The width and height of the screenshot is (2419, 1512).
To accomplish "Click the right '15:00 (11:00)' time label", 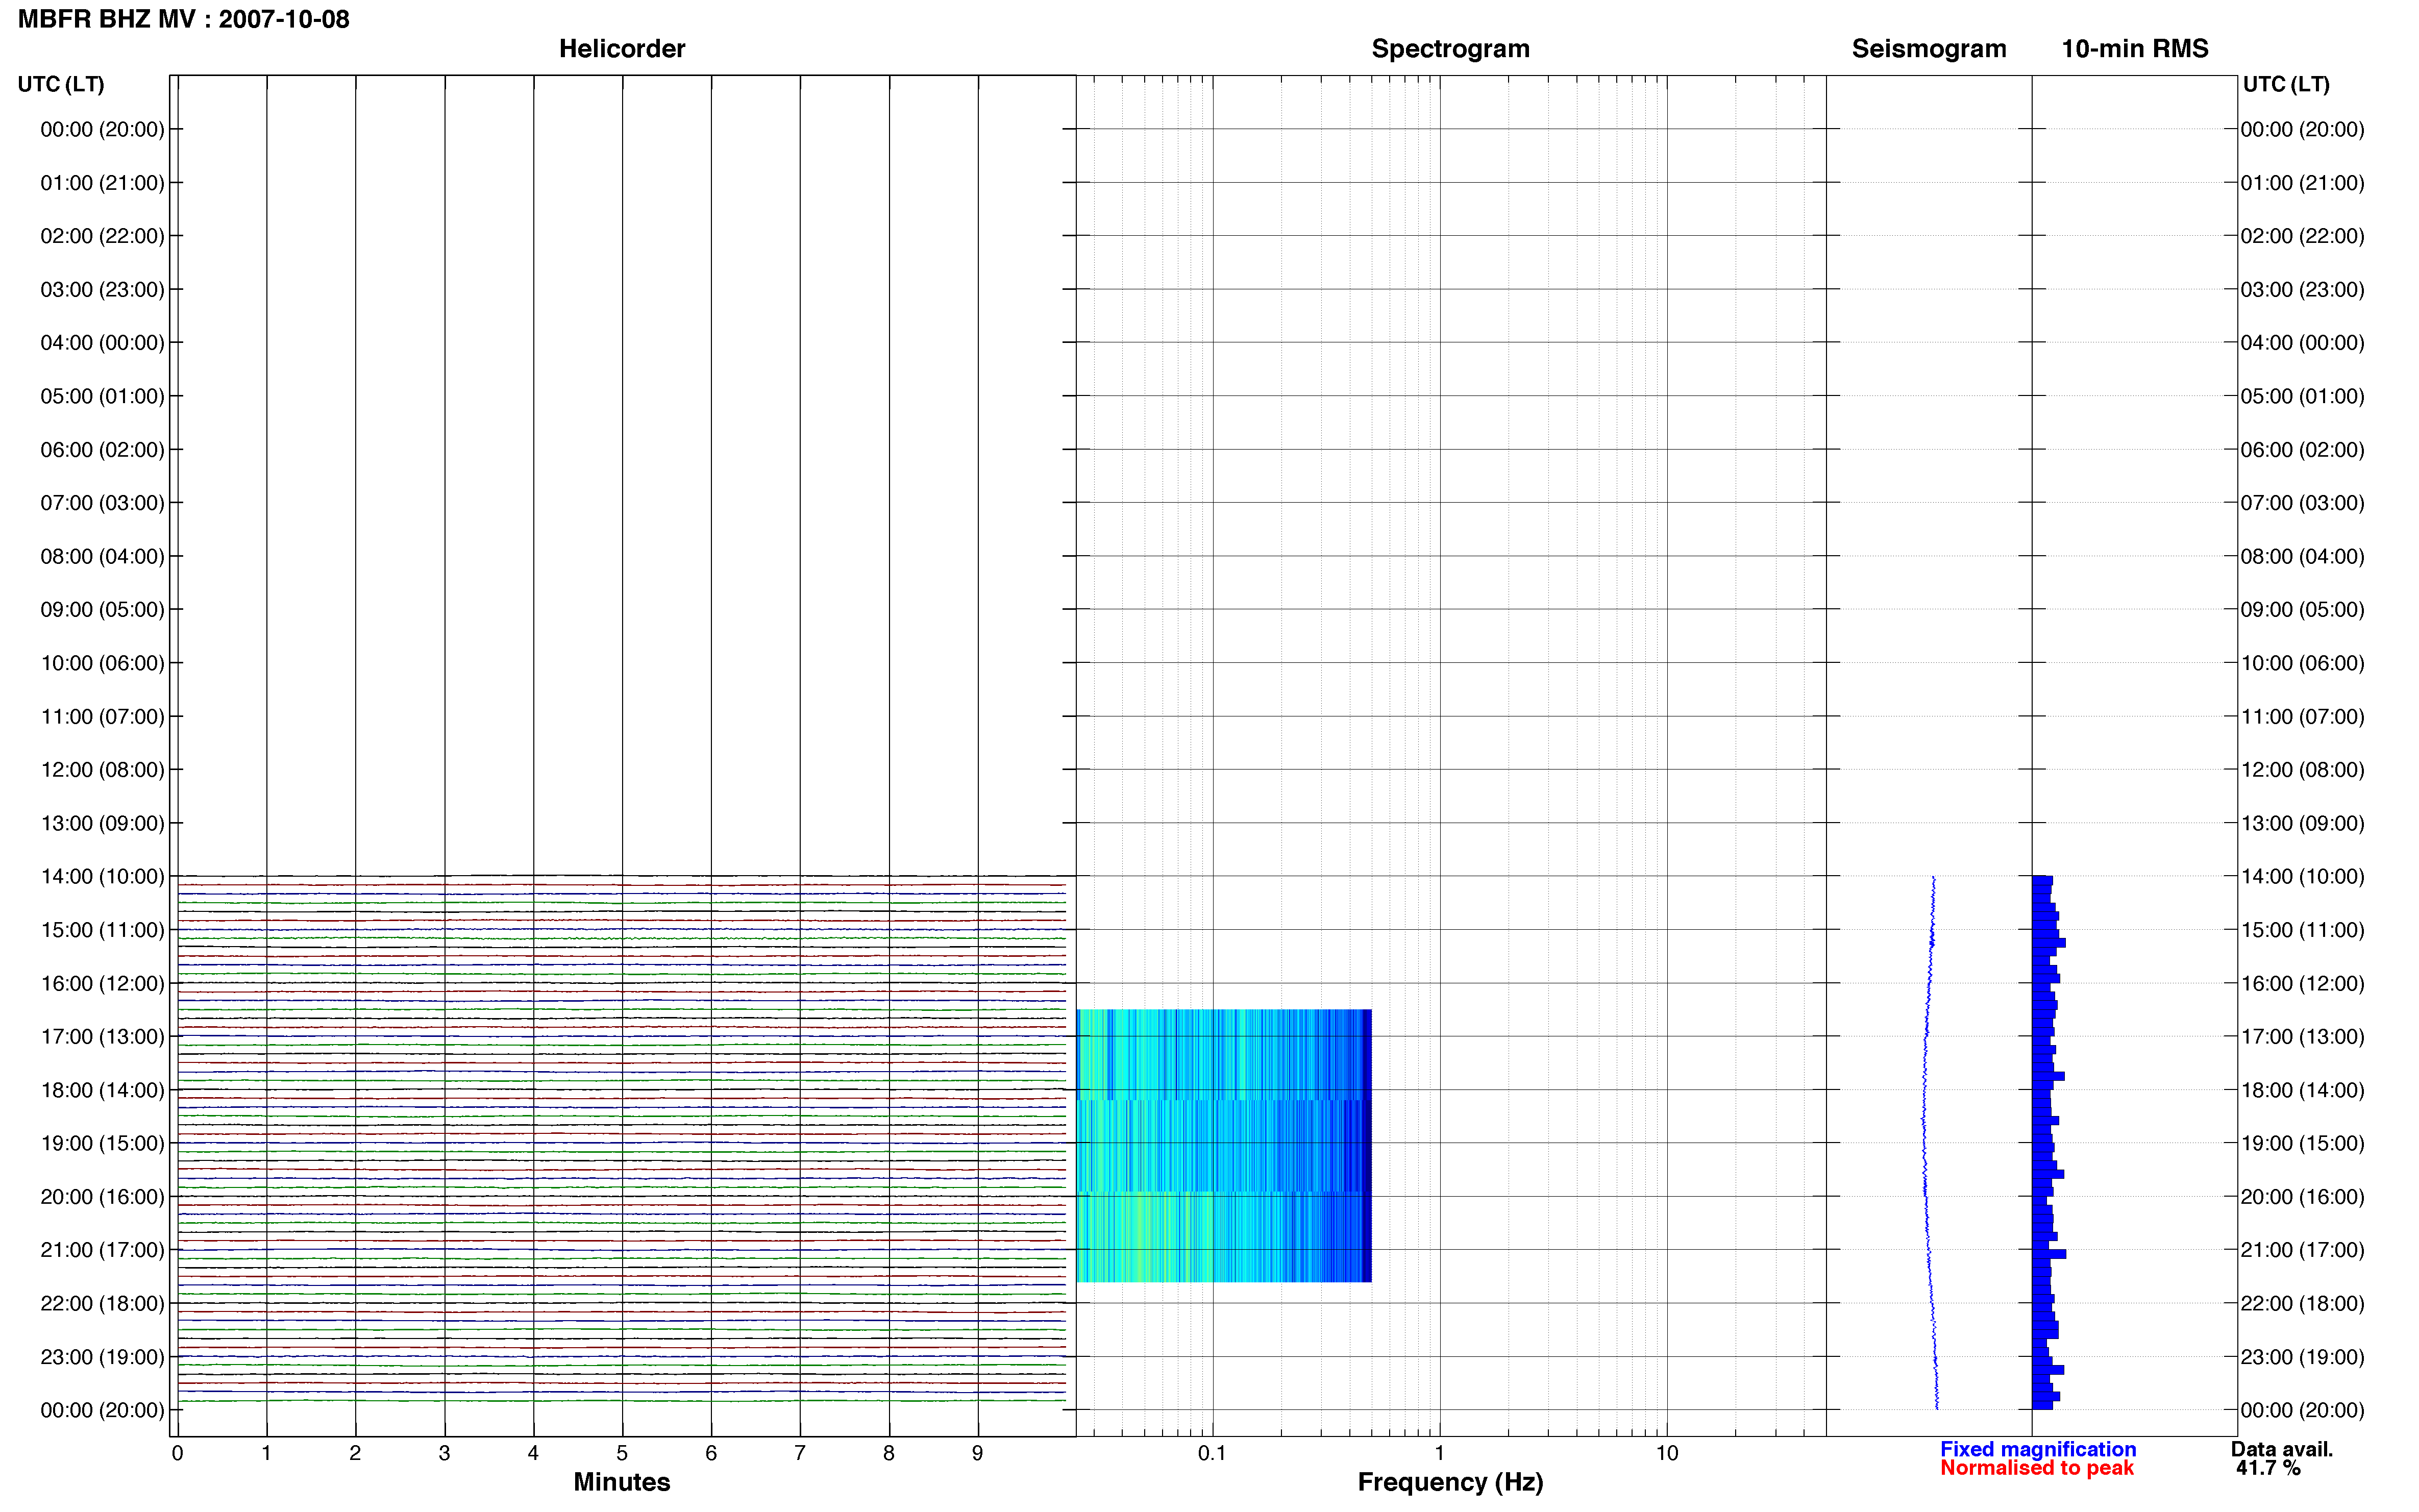I will [x=2302, y=929].
